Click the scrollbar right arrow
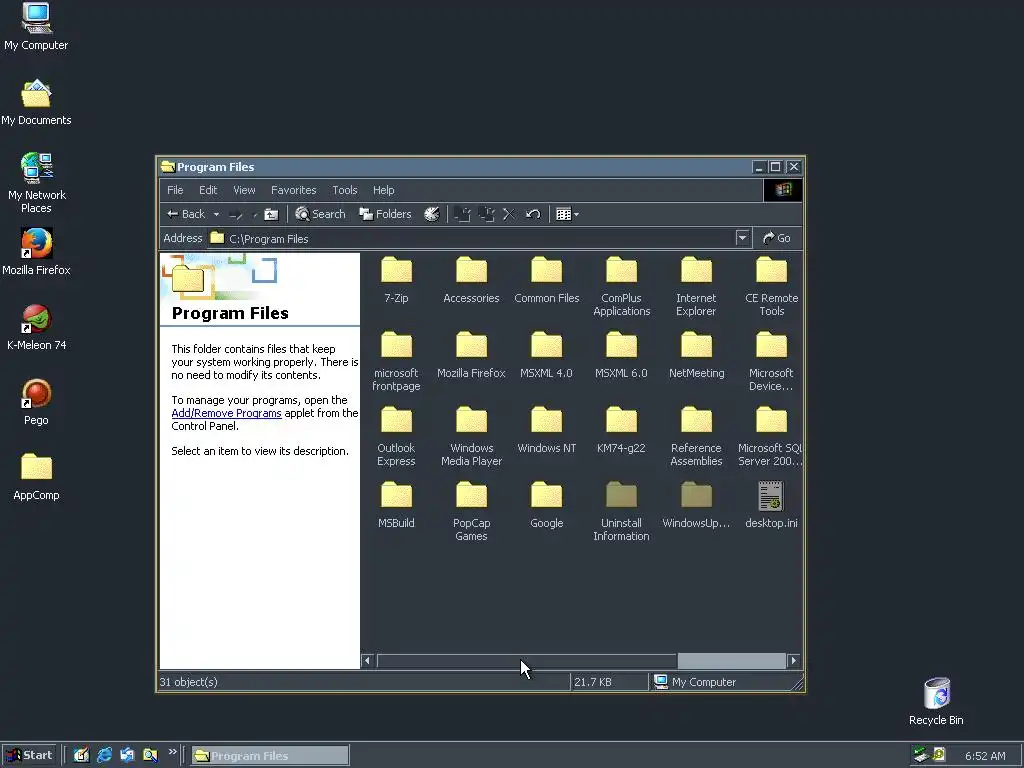1024x768 pixels. 793,661
